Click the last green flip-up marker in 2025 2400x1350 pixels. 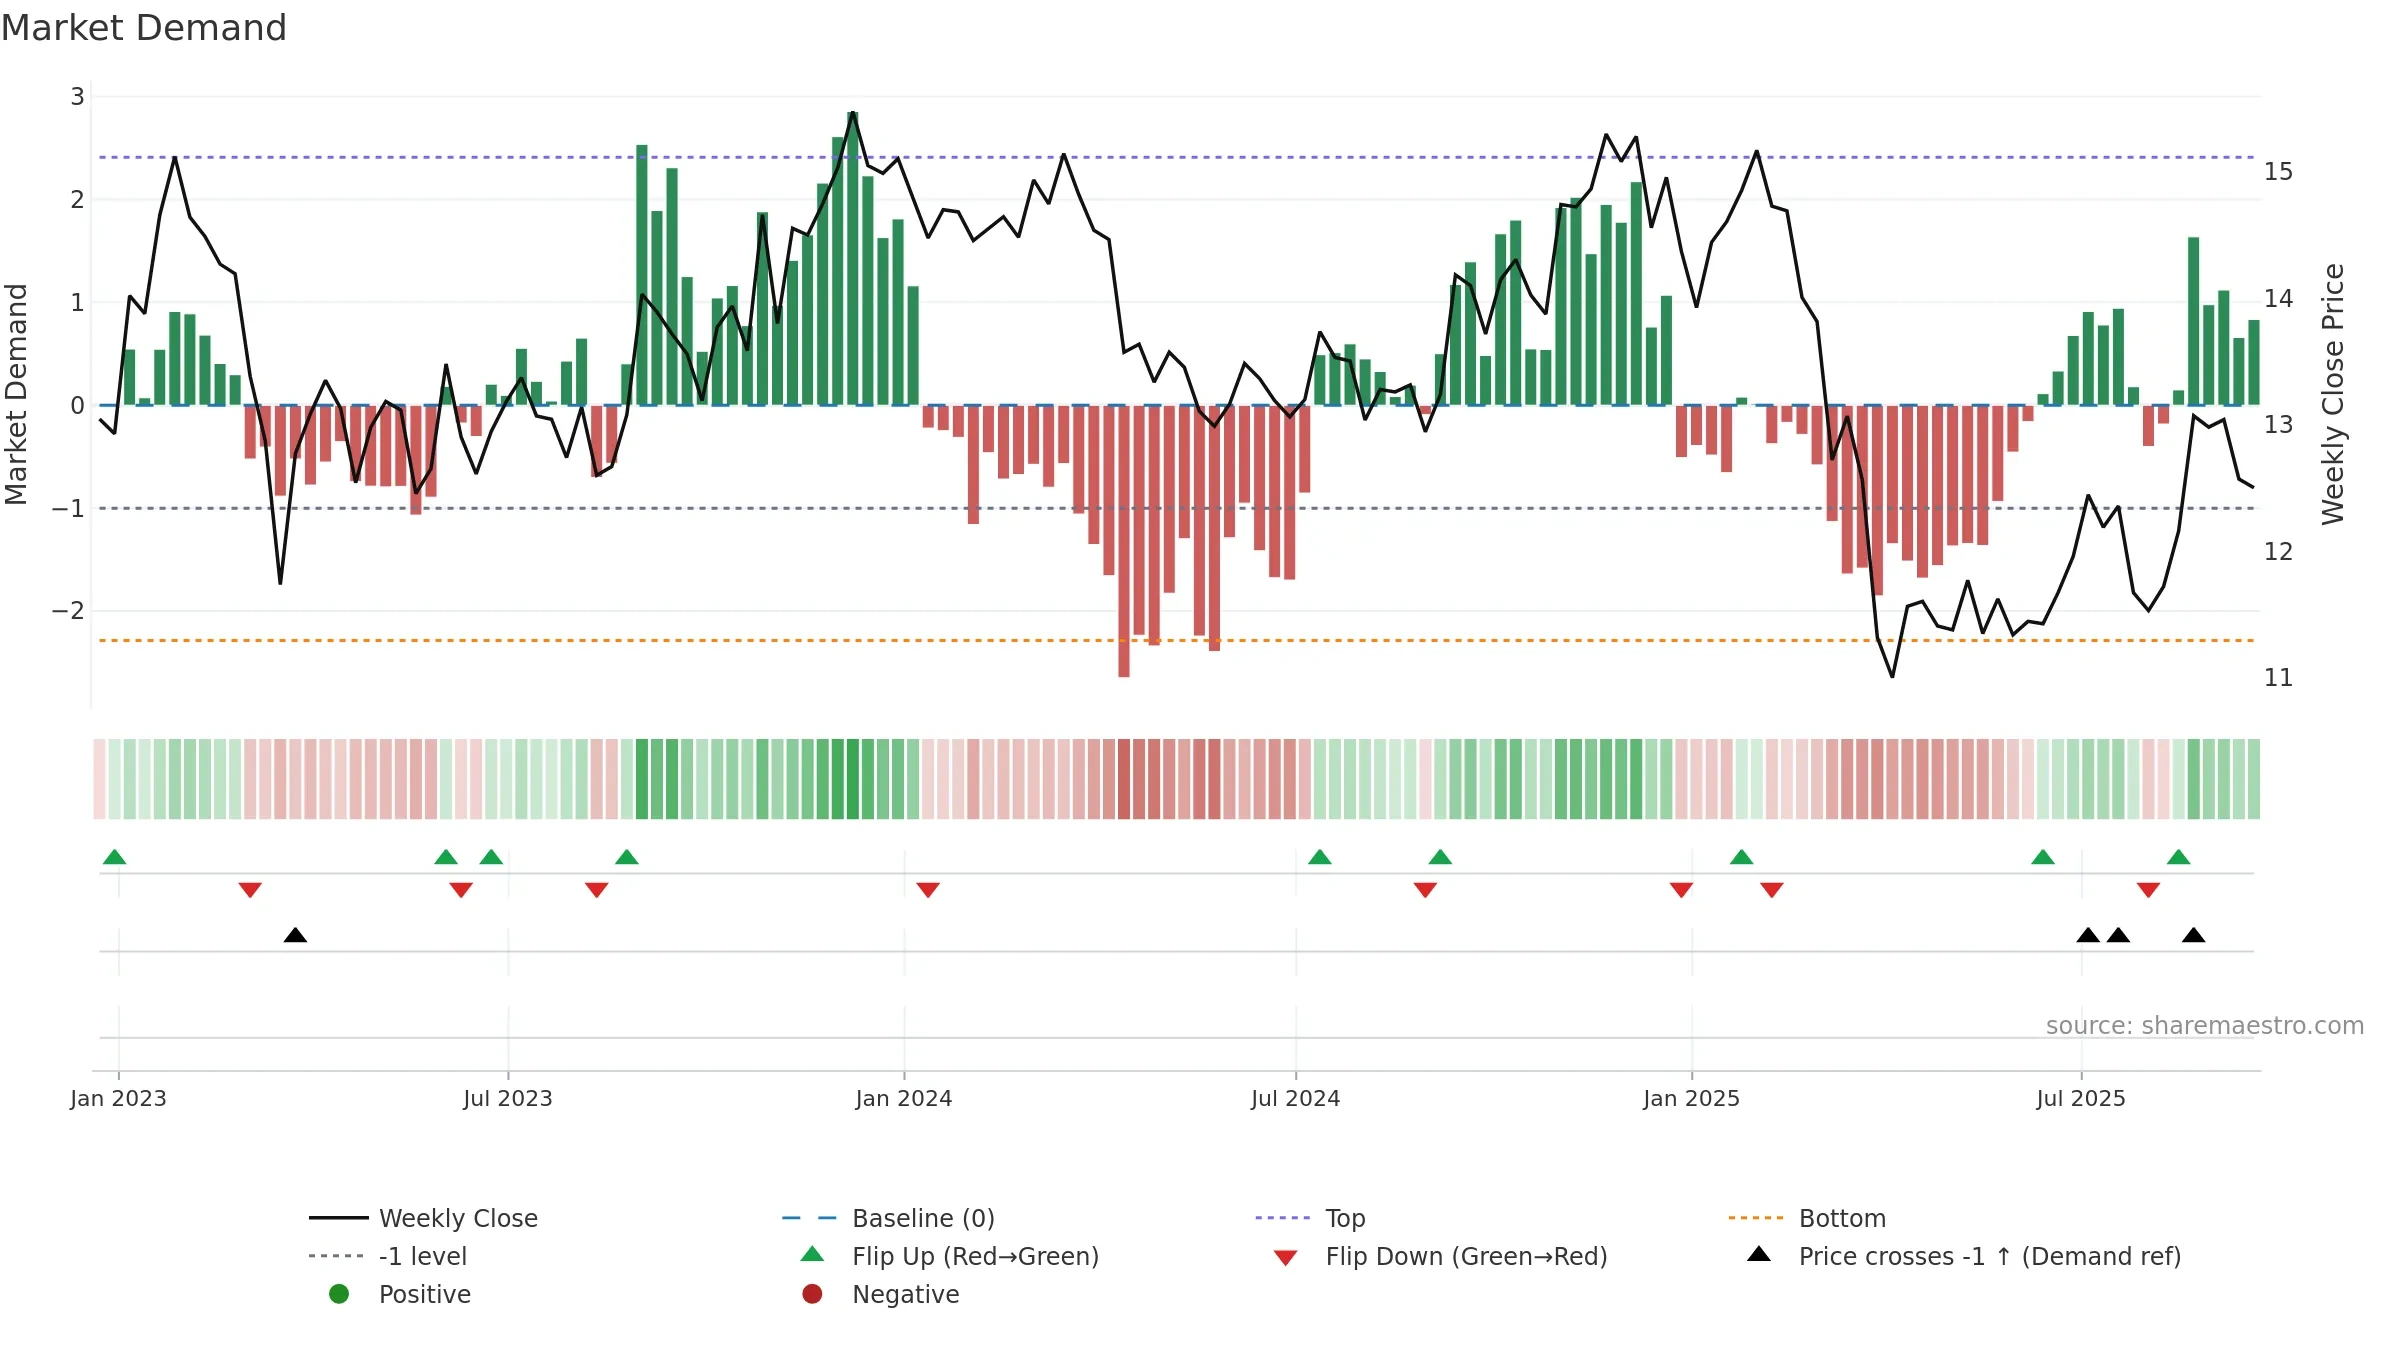(x=2179, y=857)
